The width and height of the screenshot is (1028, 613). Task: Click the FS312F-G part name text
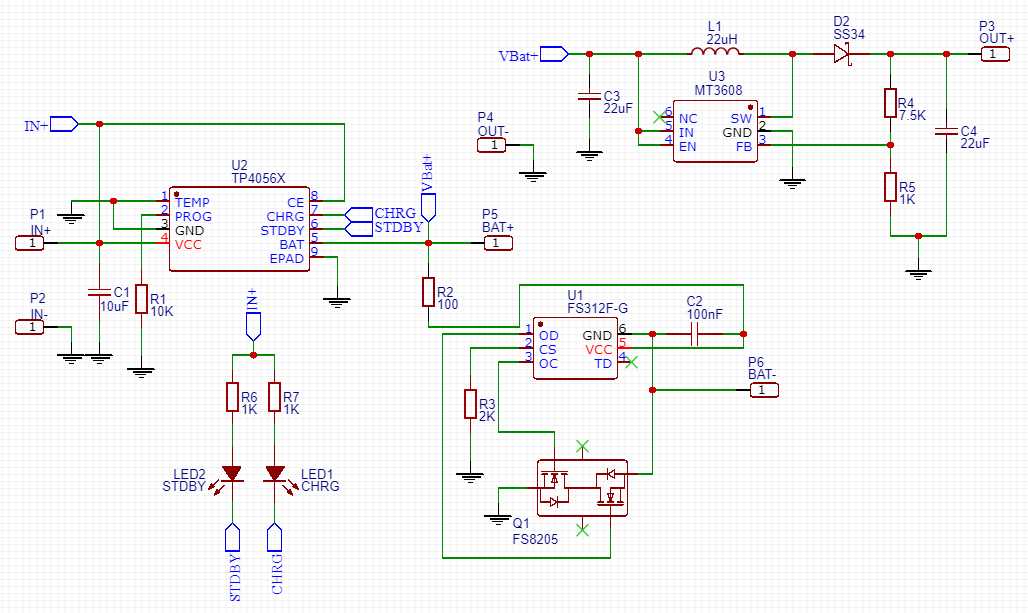[597, 307]
